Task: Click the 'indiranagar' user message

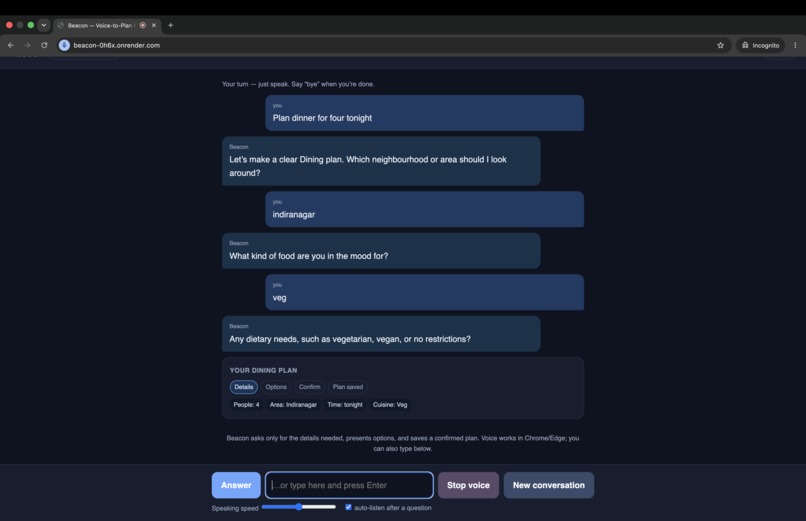Action: 425,209
